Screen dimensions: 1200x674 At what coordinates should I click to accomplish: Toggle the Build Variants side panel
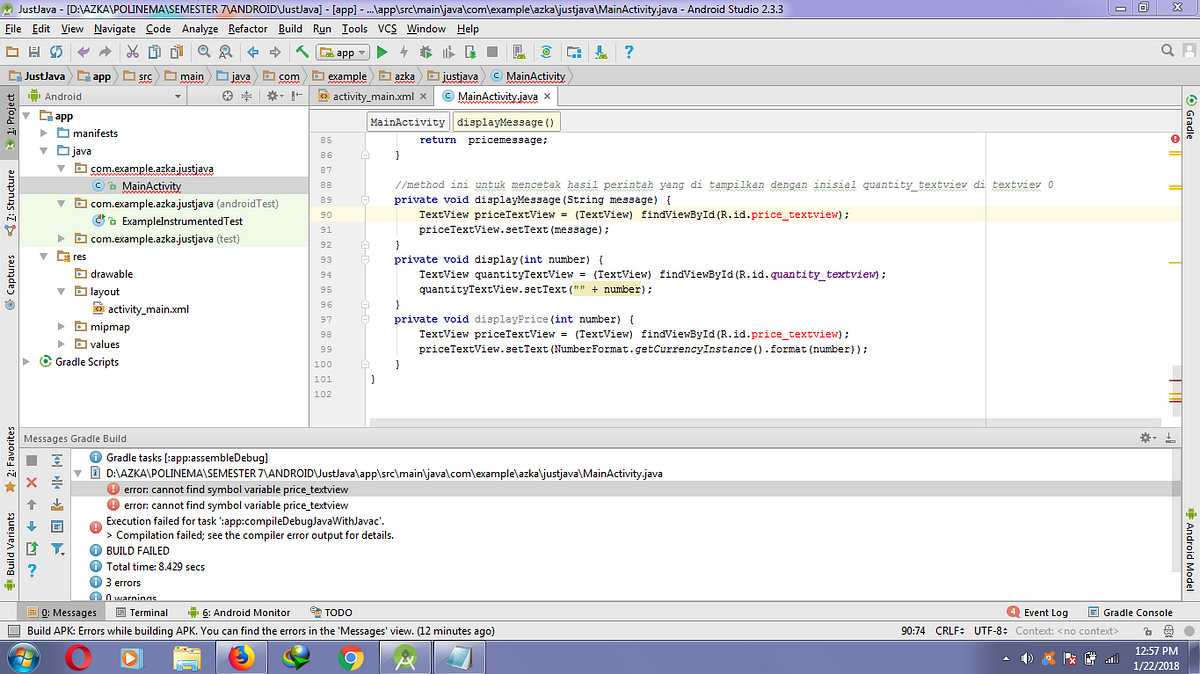tap(10, 547)
